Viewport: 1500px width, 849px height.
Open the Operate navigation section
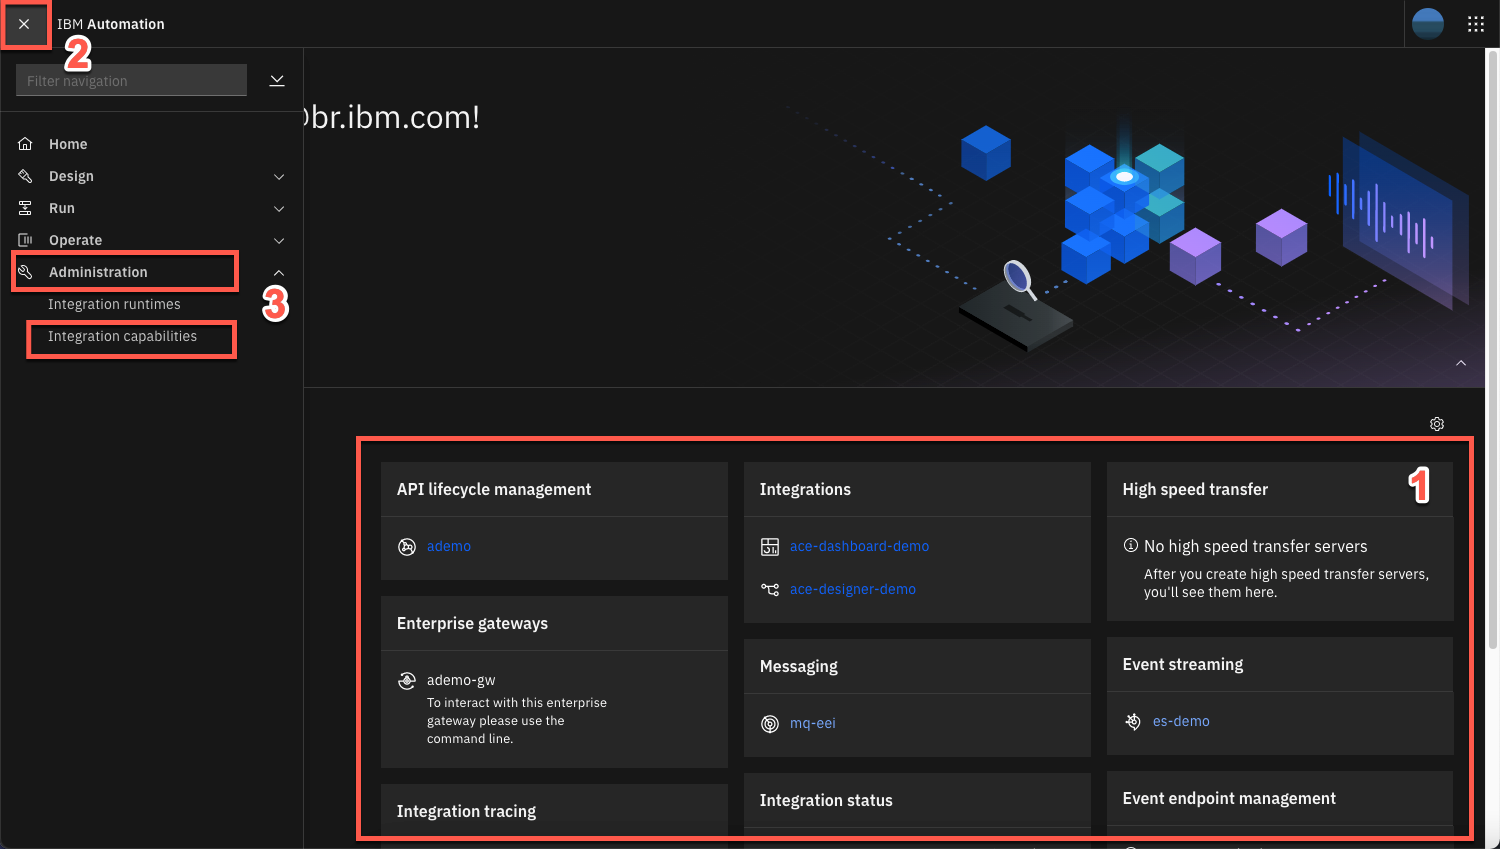point(75,240)
